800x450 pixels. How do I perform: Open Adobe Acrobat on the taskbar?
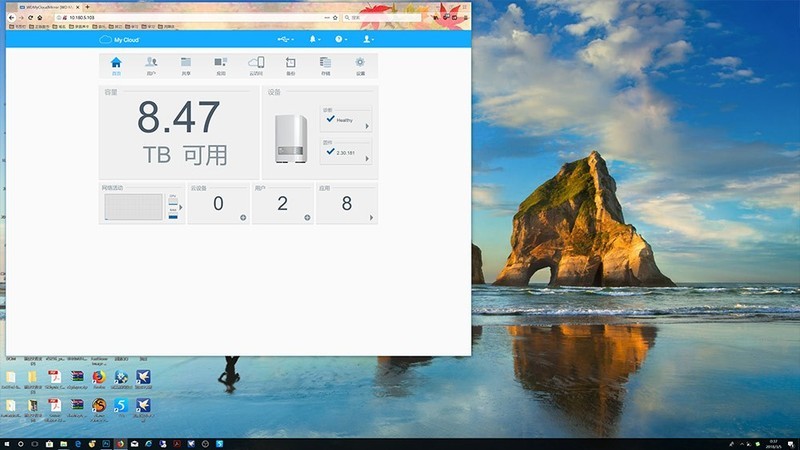[177, 444]
